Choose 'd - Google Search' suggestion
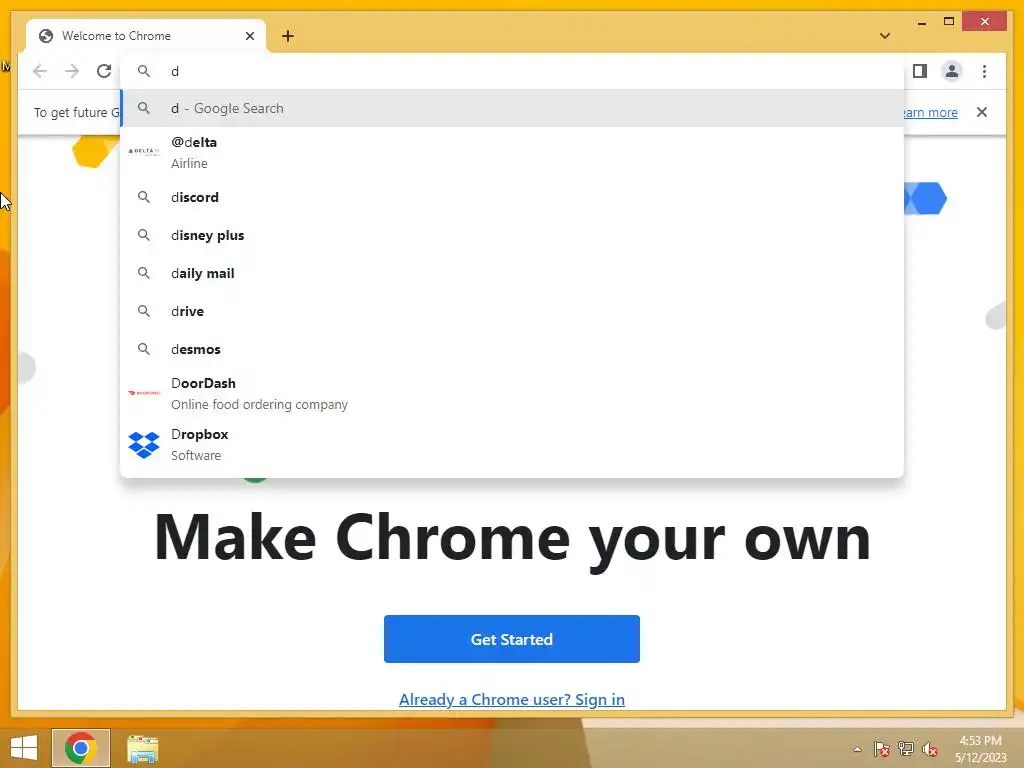This screenshot has height=768, width=1024. (512, 108)
